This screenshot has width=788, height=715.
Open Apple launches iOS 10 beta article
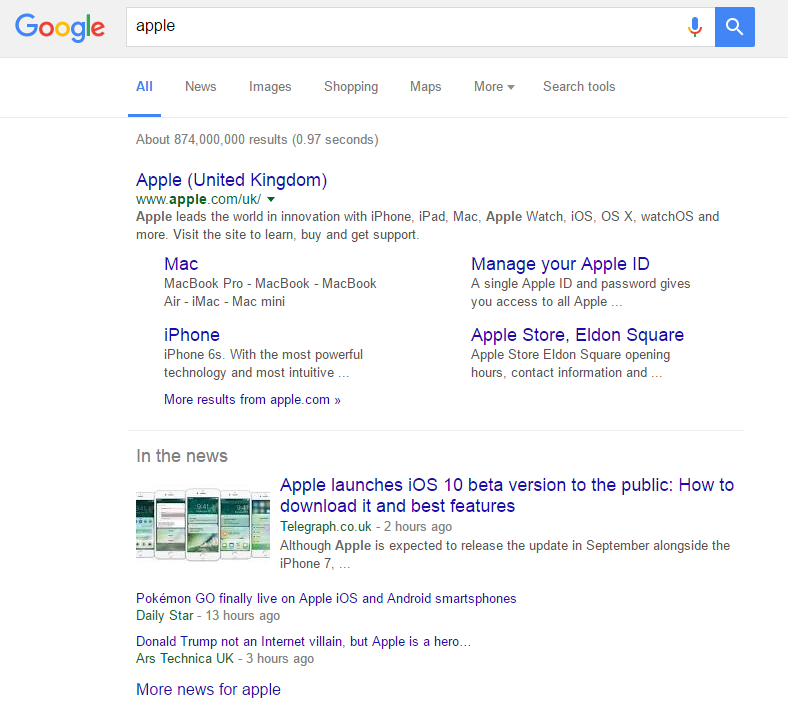coord(507,495)
